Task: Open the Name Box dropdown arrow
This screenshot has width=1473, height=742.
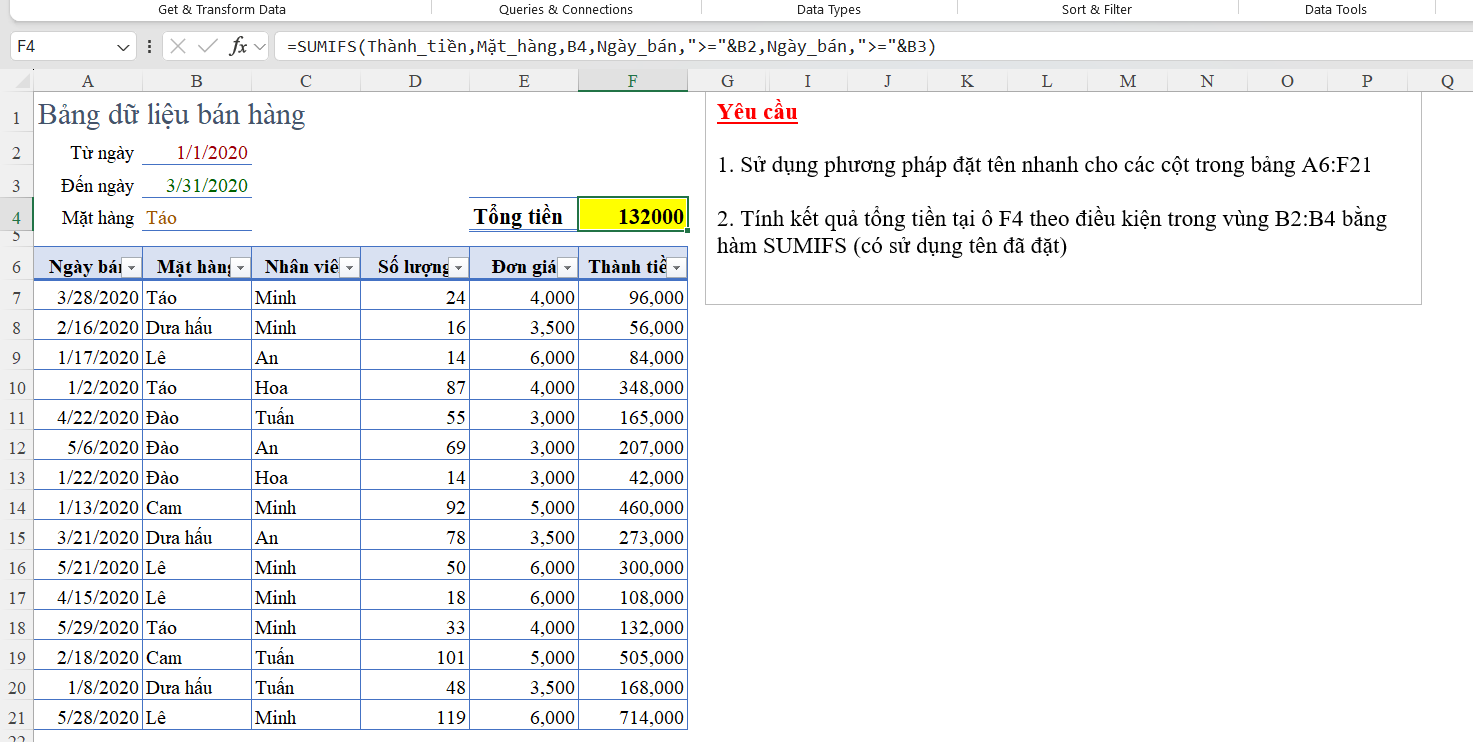Action: click(x=123, y=47)
